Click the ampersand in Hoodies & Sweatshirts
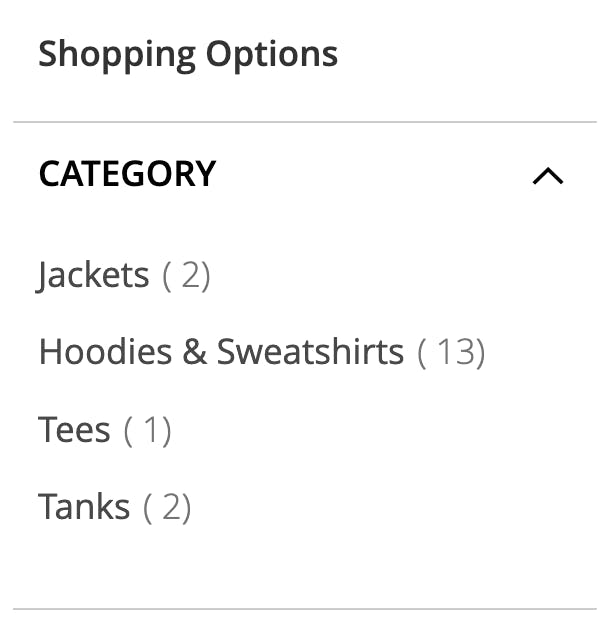This screenshot has width=616, height=628. pos(195,352)
